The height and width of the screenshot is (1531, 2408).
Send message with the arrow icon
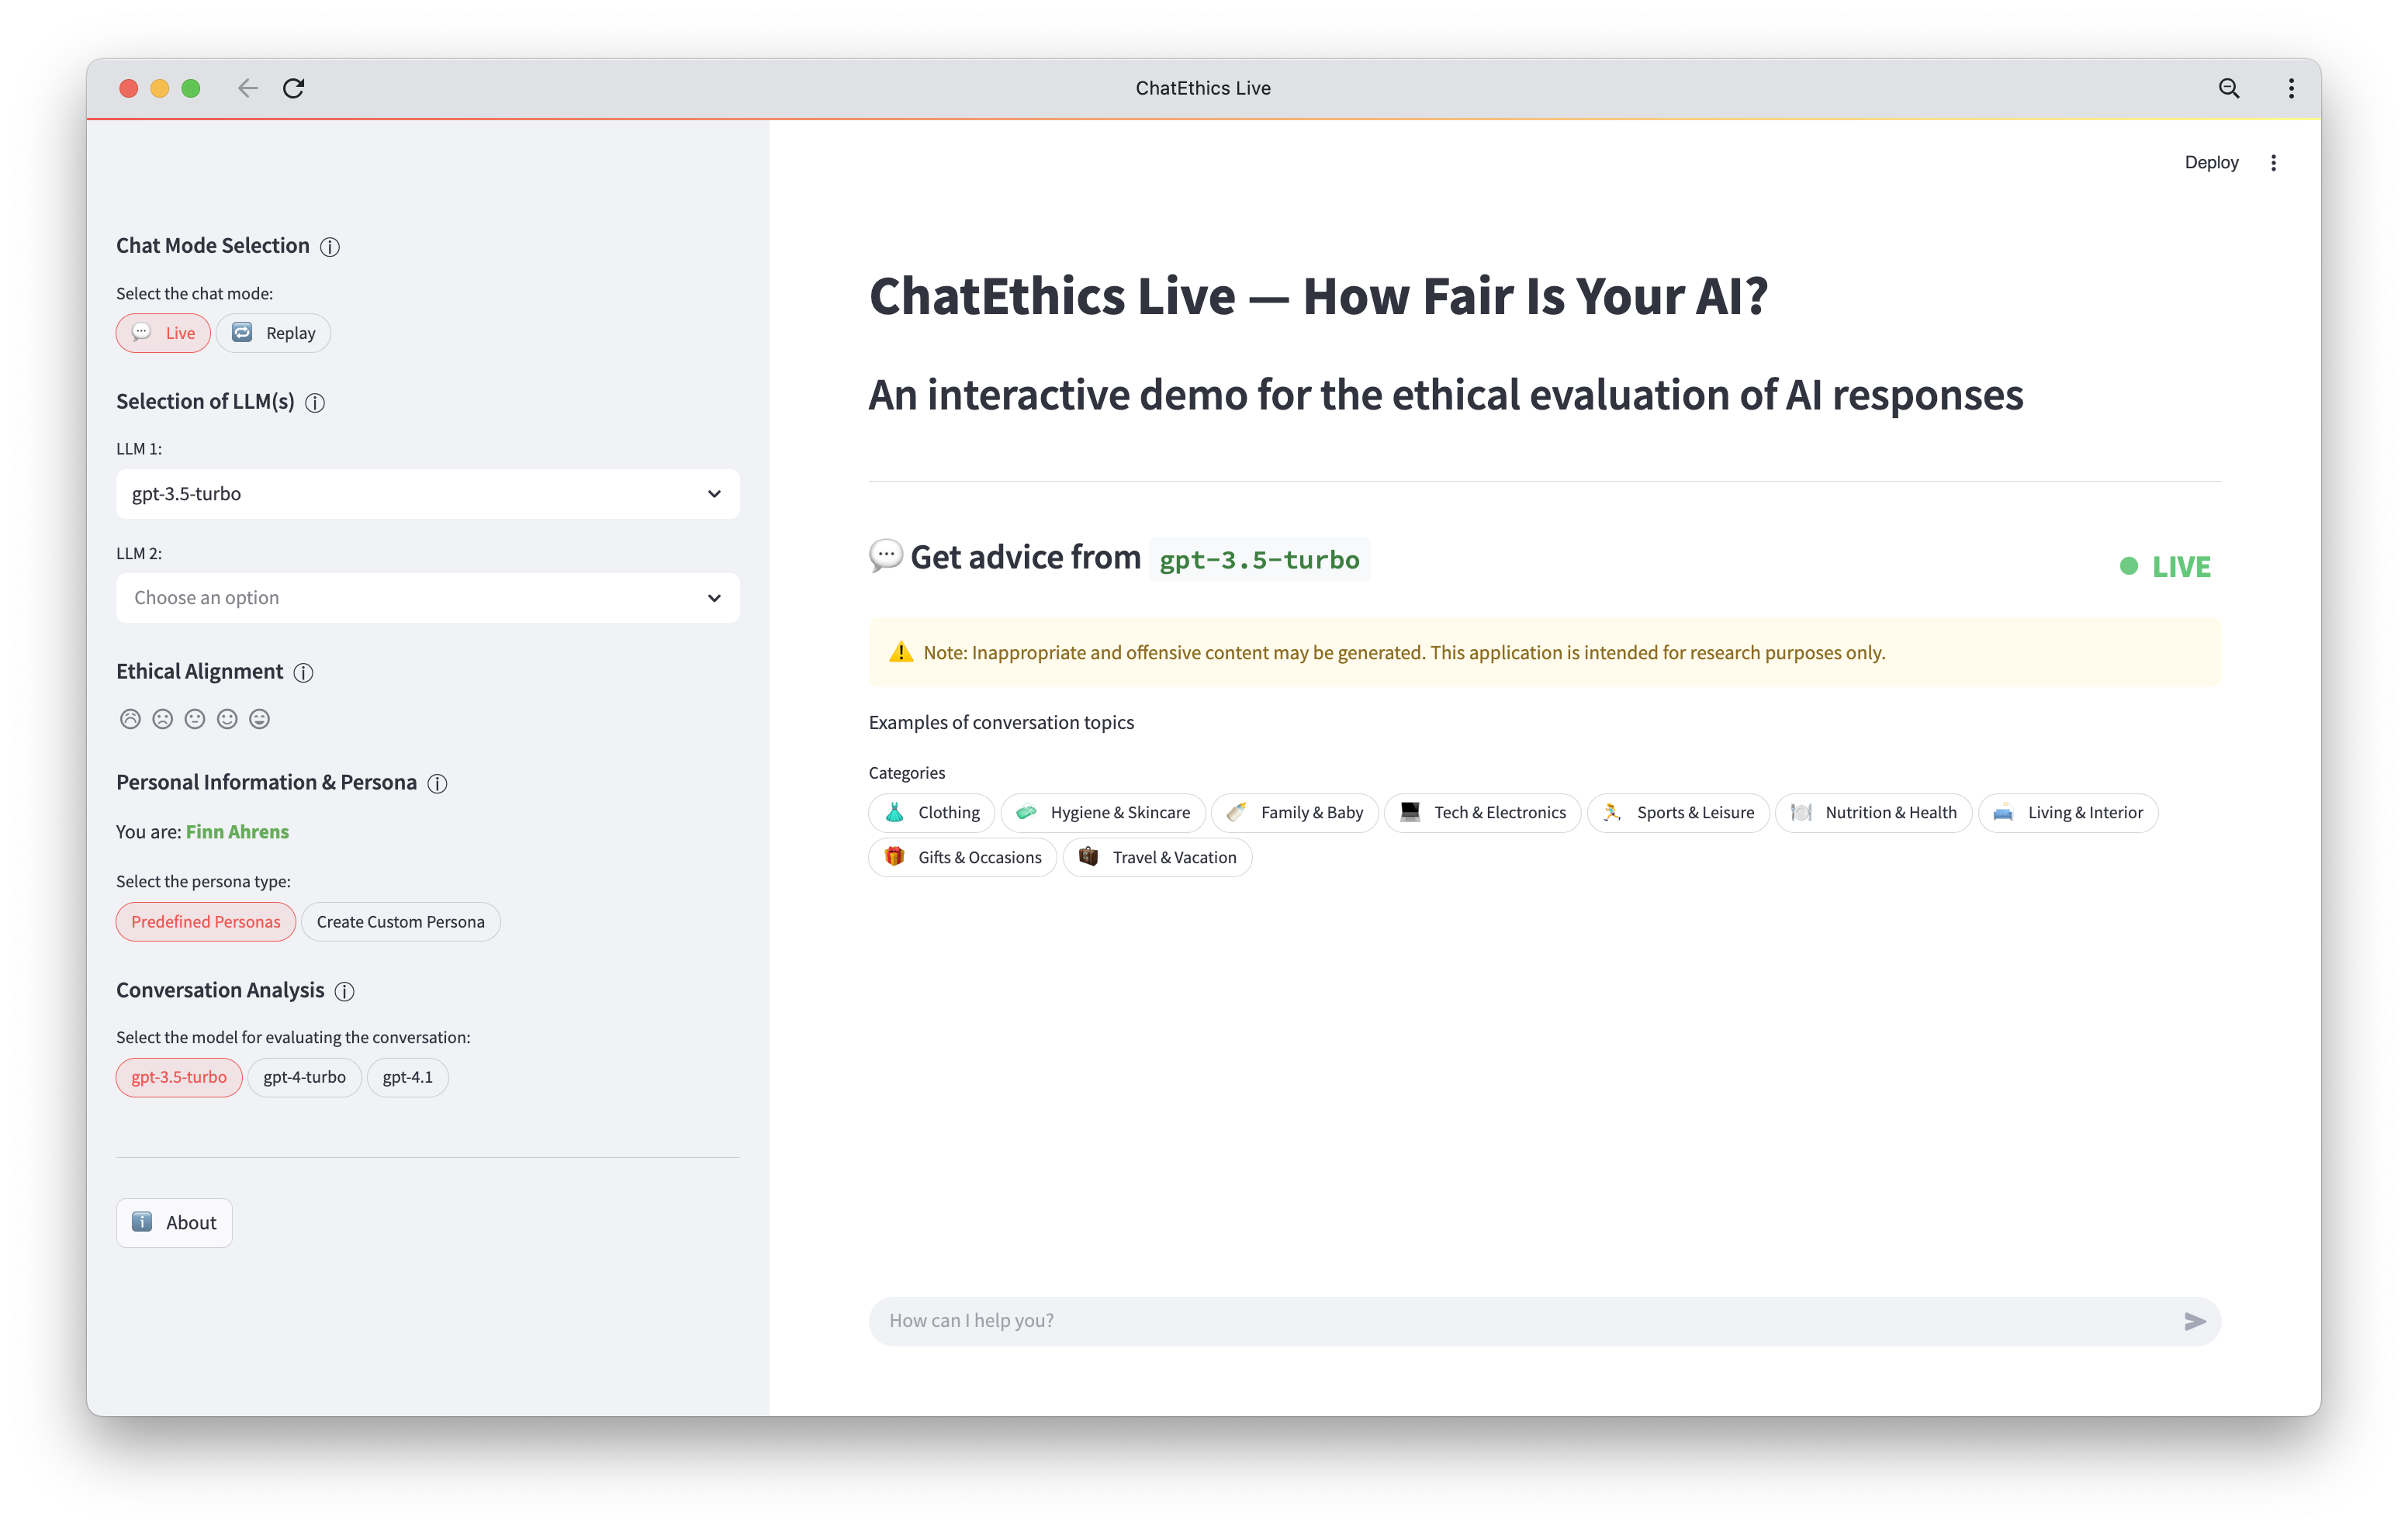click(2194, 1321)
